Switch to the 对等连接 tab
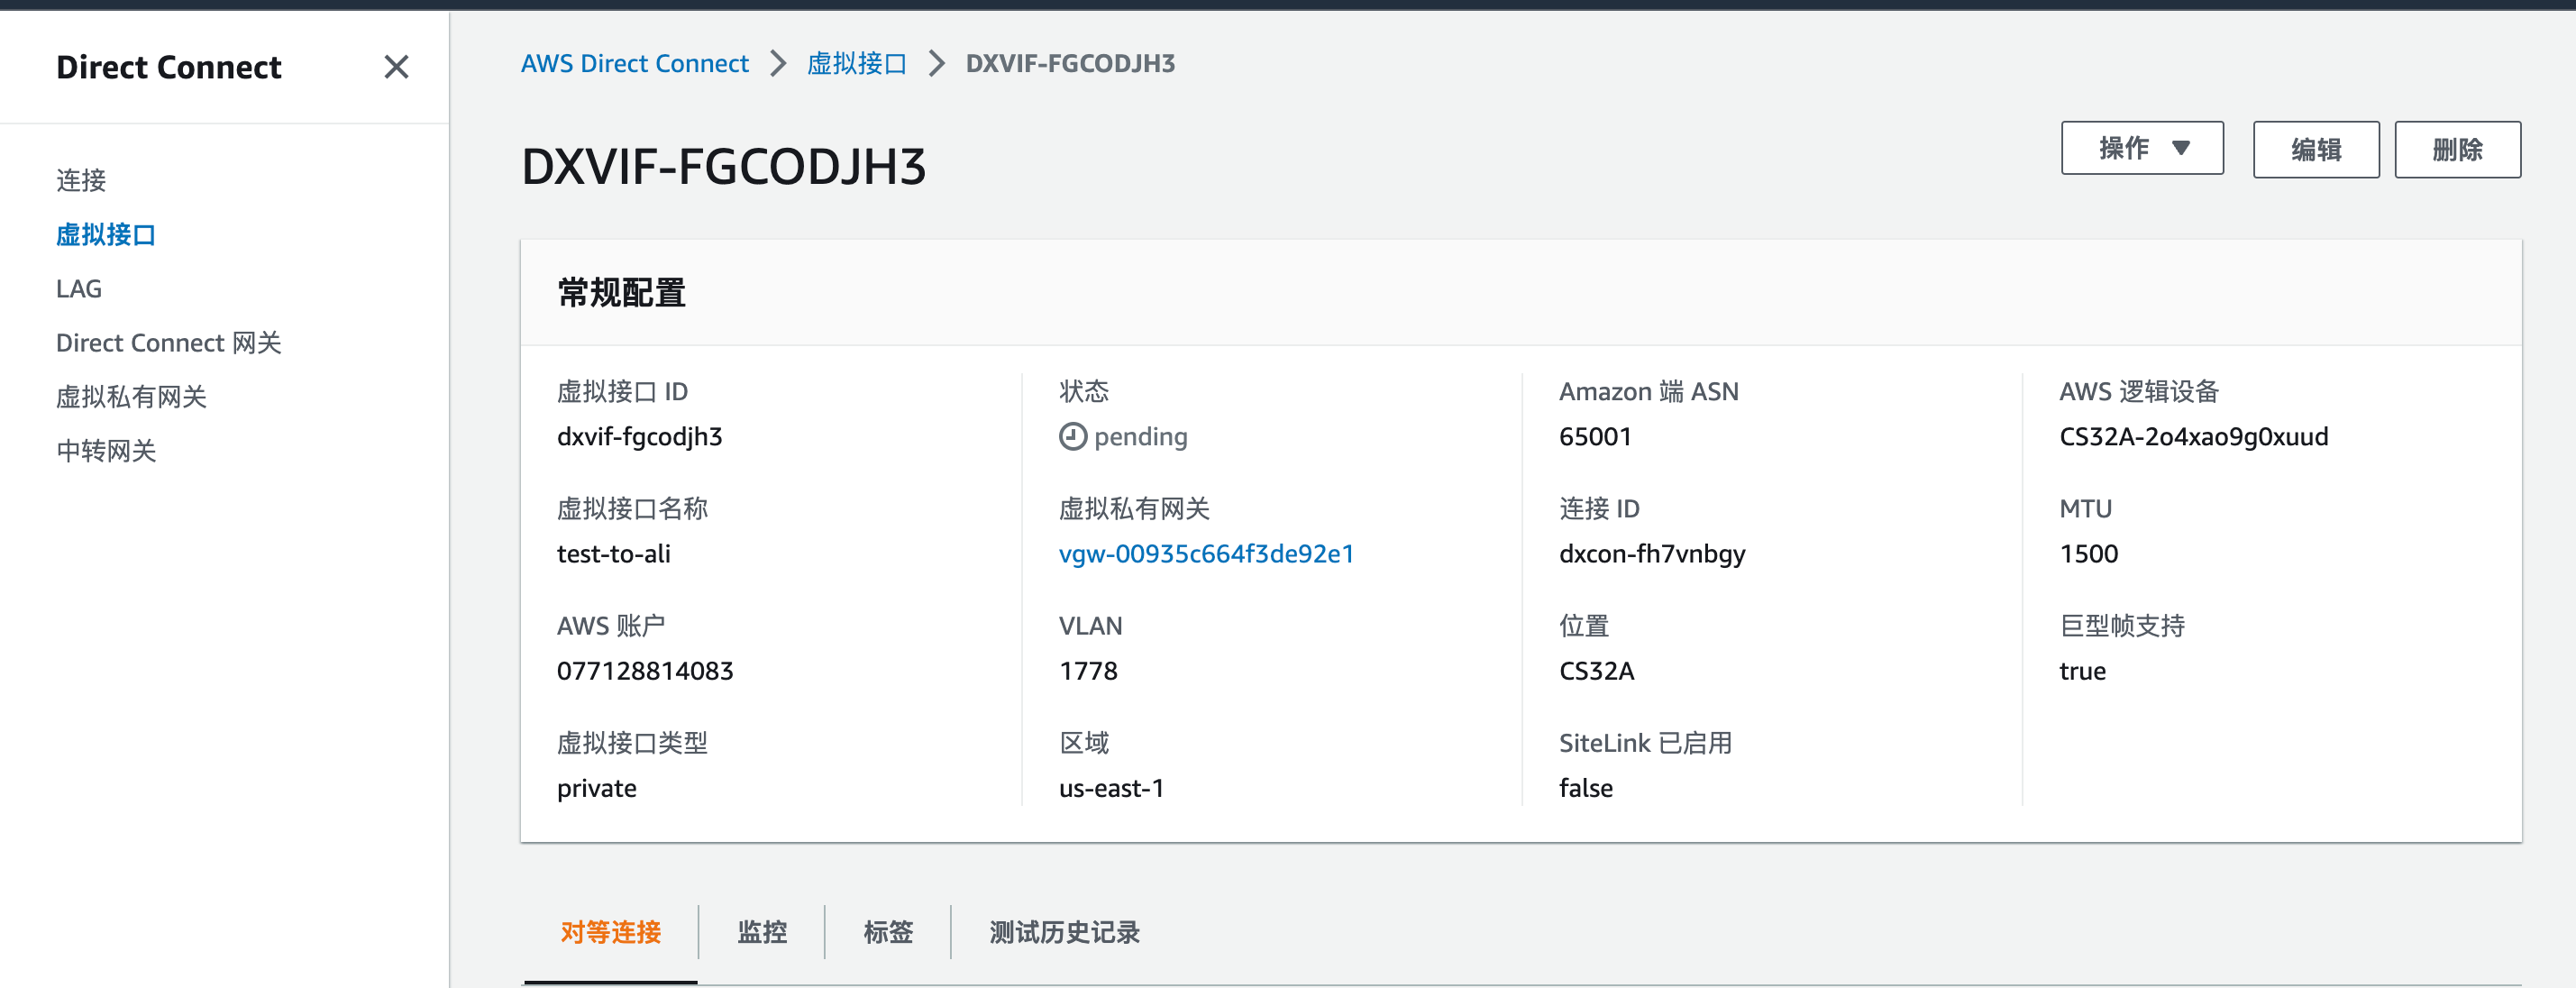The image size is (2576, 988). (x=610, y=932)
